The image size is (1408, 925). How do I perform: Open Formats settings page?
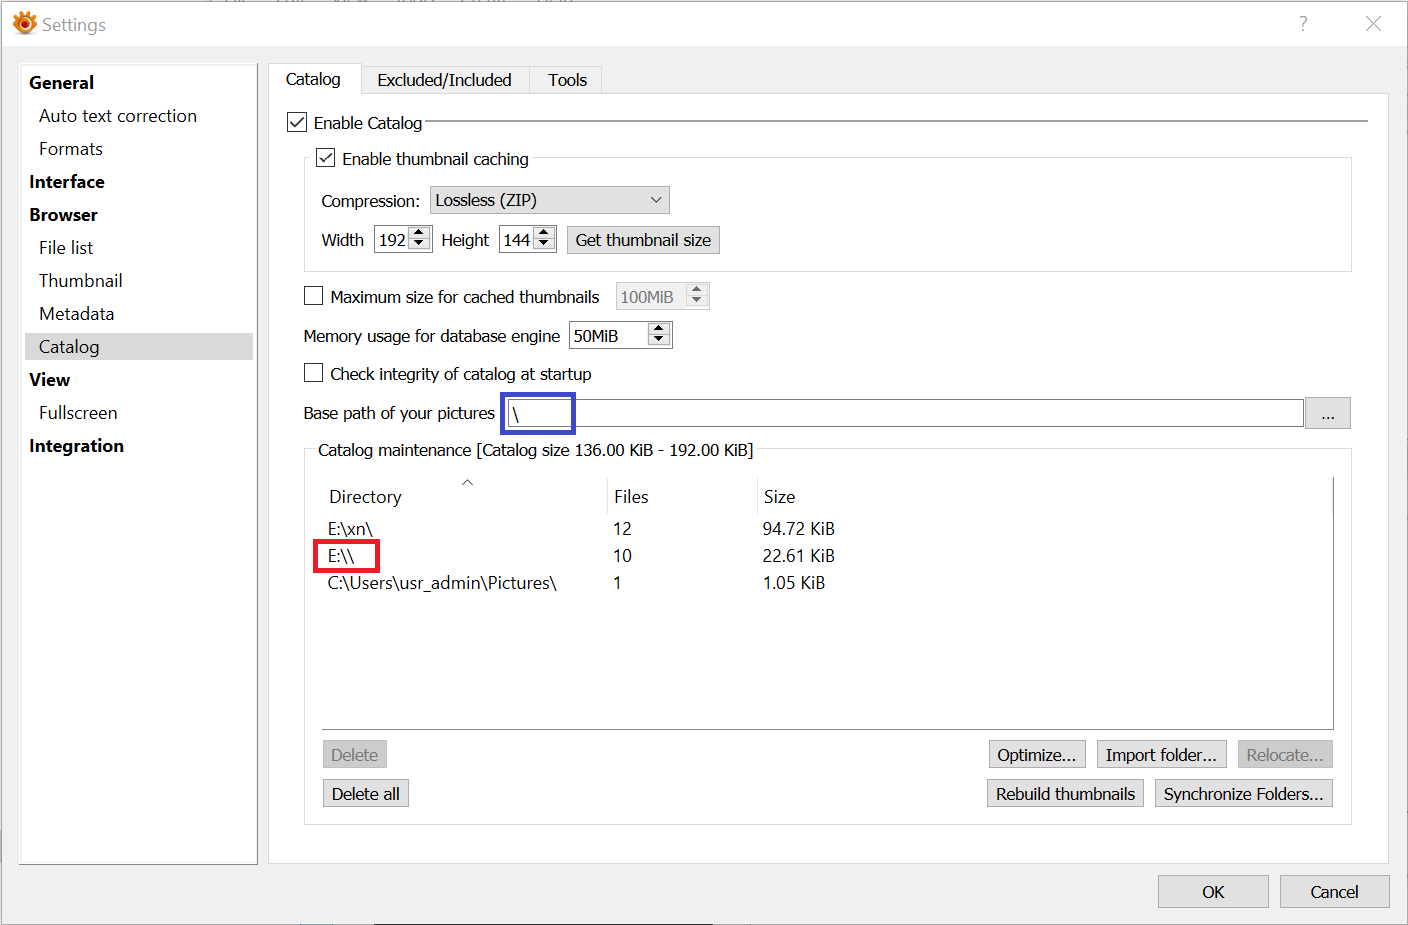coord(71,149)
